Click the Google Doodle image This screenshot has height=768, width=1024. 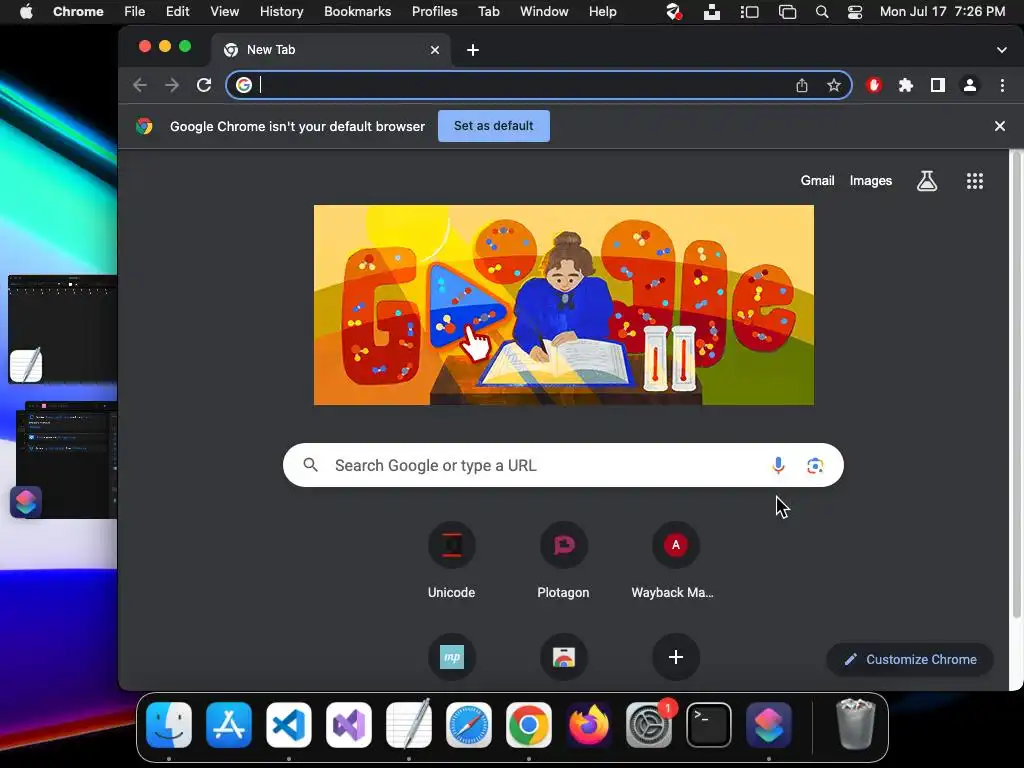564,305
